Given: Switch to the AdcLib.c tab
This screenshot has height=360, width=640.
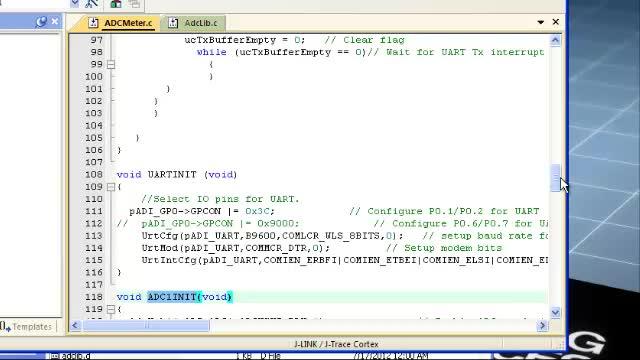Looking at the screenshot, I should pyautogui.click(x=194, y=23).
